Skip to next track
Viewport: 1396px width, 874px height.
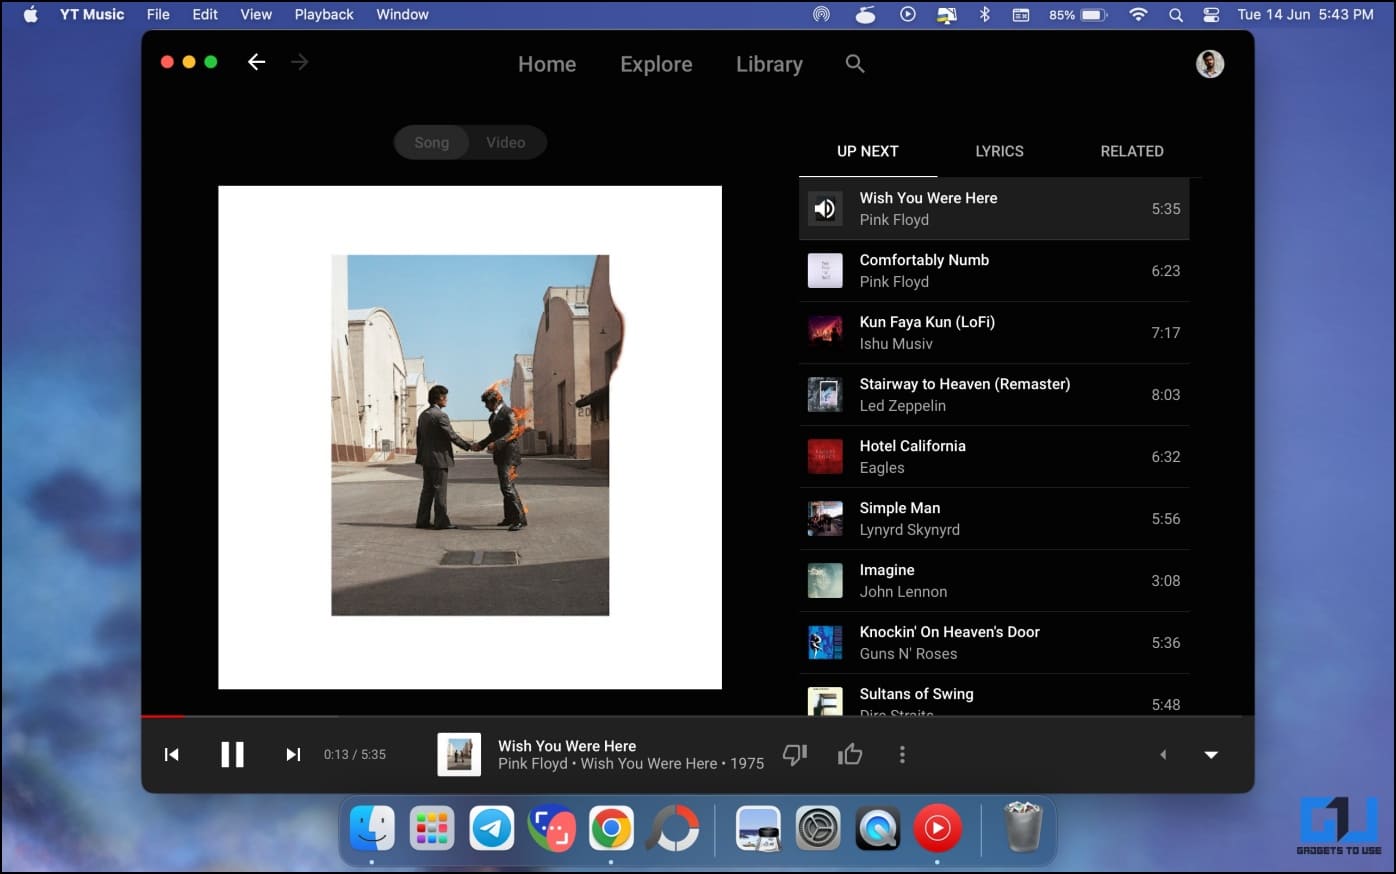pyautogui.click(x=293, y=754)
